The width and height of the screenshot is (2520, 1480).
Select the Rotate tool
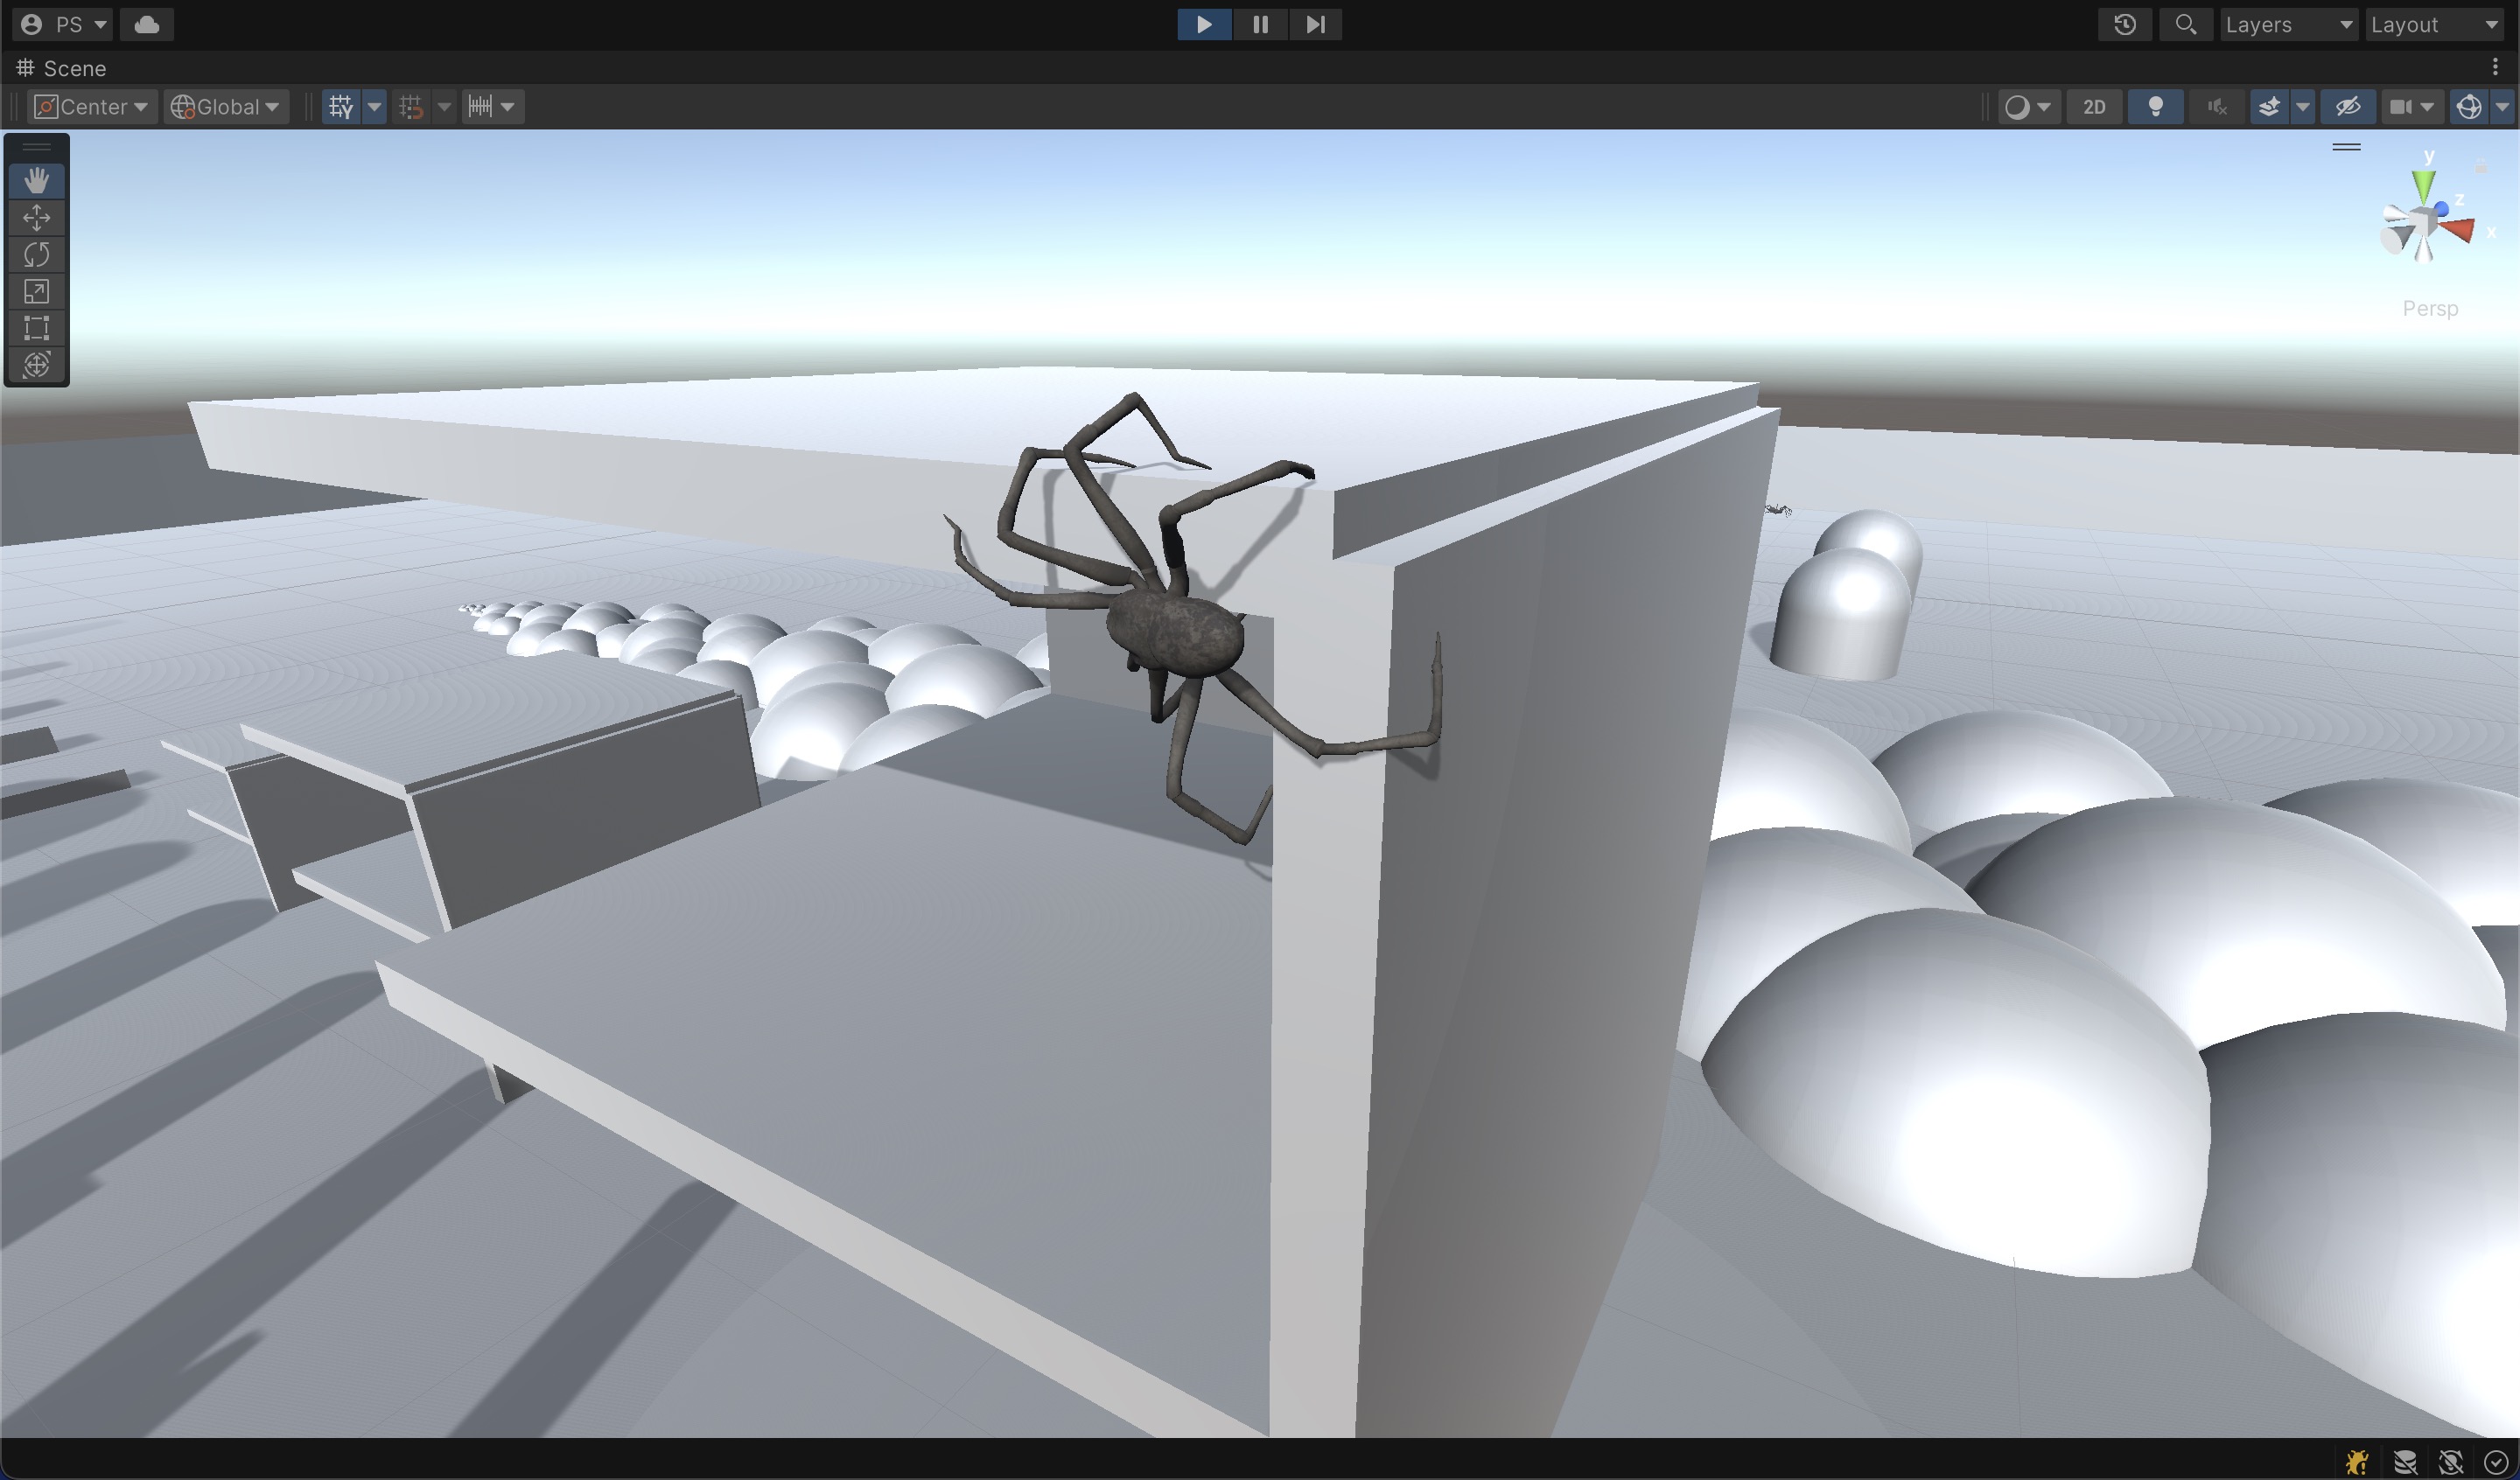tap(37, 255)
